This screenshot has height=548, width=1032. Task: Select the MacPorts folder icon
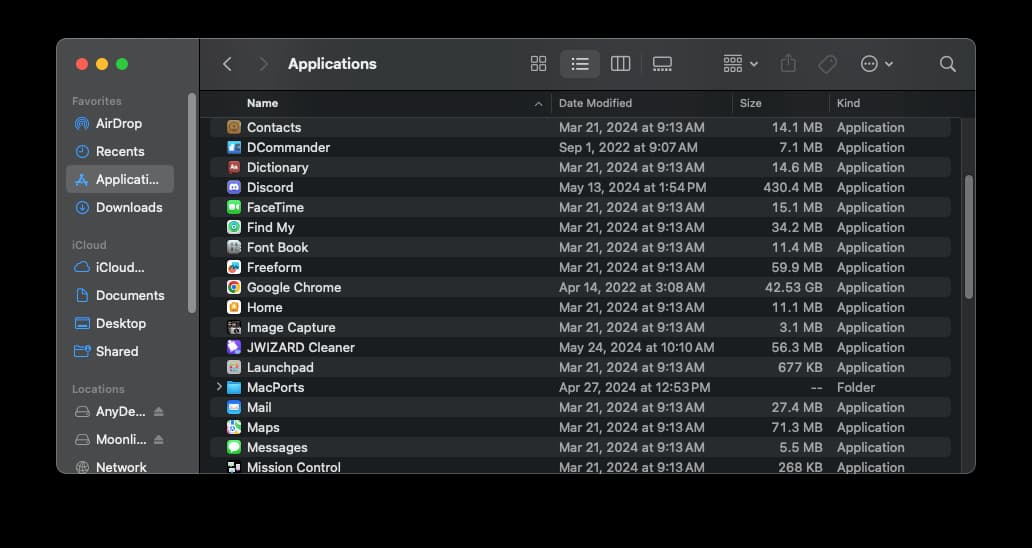234,387
